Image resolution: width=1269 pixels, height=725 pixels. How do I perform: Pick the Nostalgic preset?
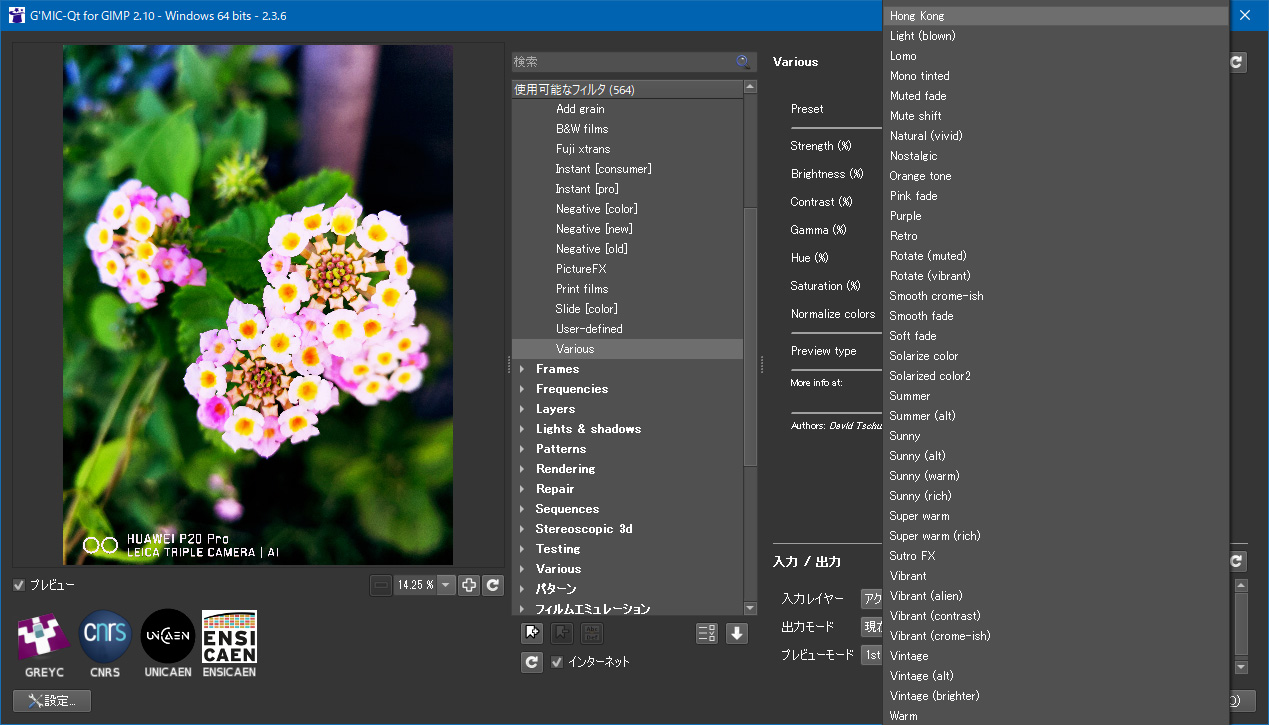(1056, 156)
